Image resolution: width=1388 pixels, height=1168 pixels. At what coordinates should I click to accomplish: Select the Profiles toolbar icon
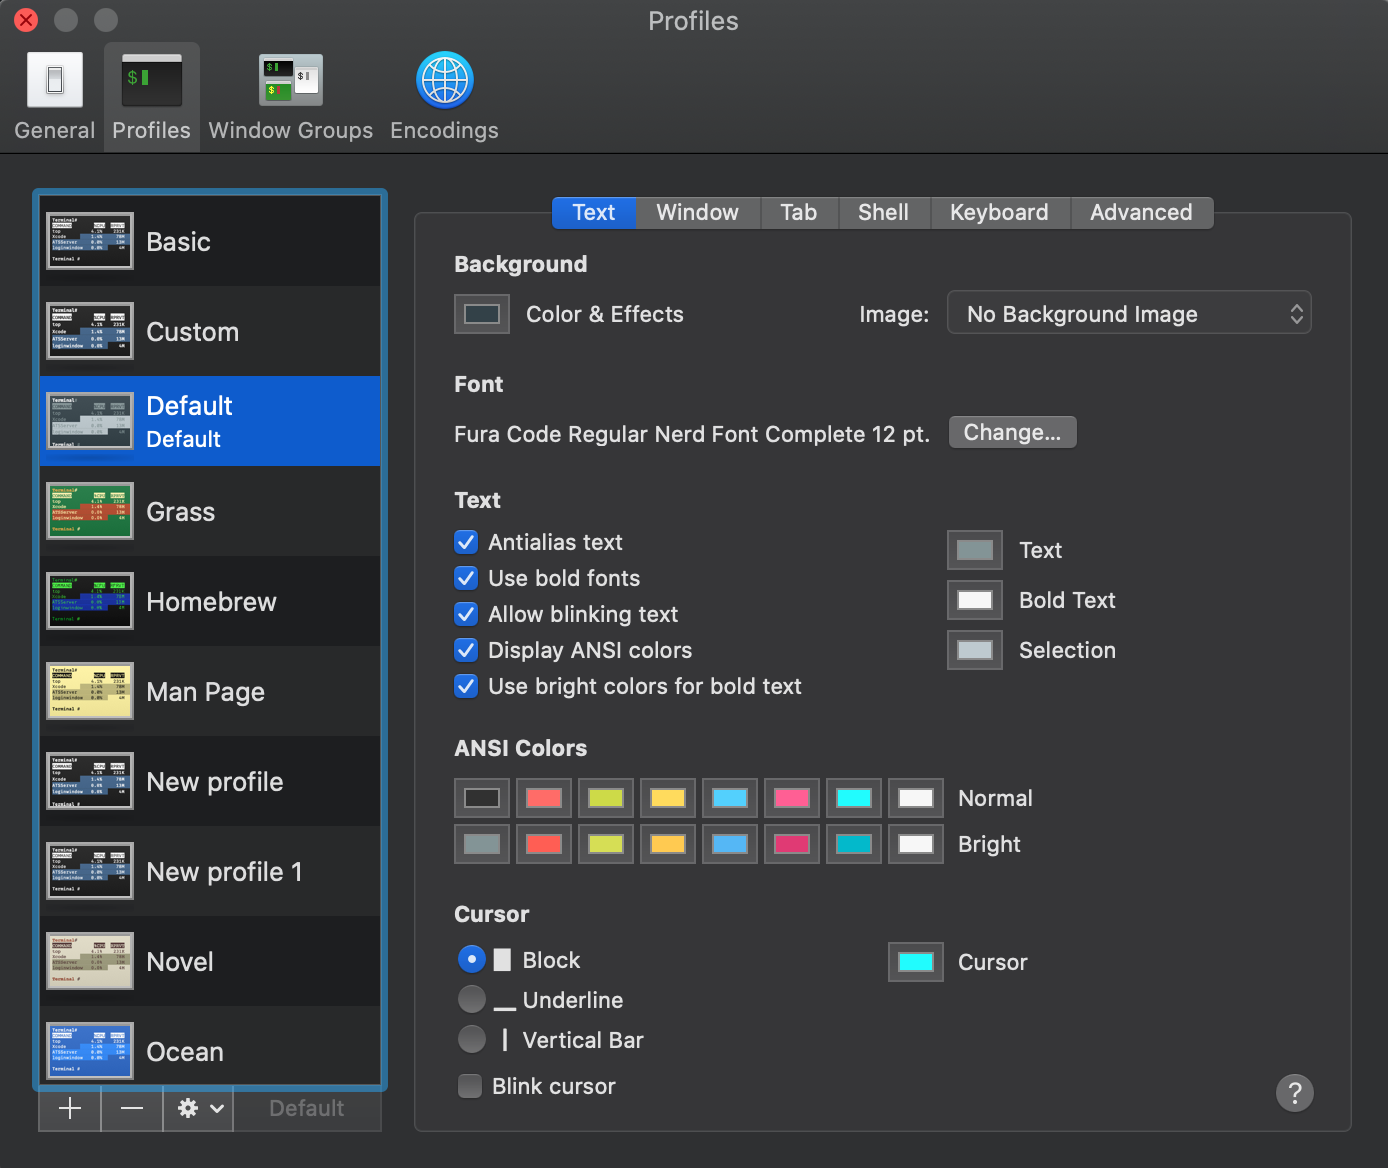(x=151, y=95)
